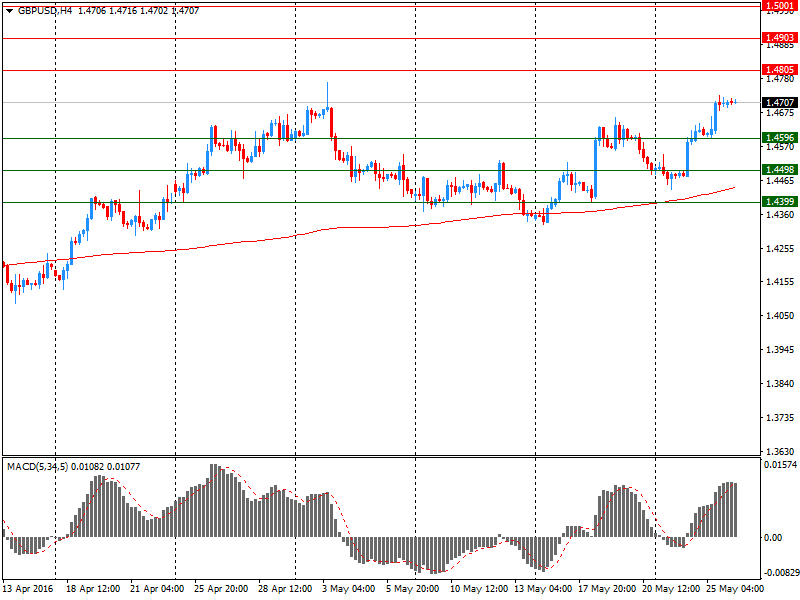Click the MACD scale value -0.00829
The image size is (800, 600).
point(780,572)
